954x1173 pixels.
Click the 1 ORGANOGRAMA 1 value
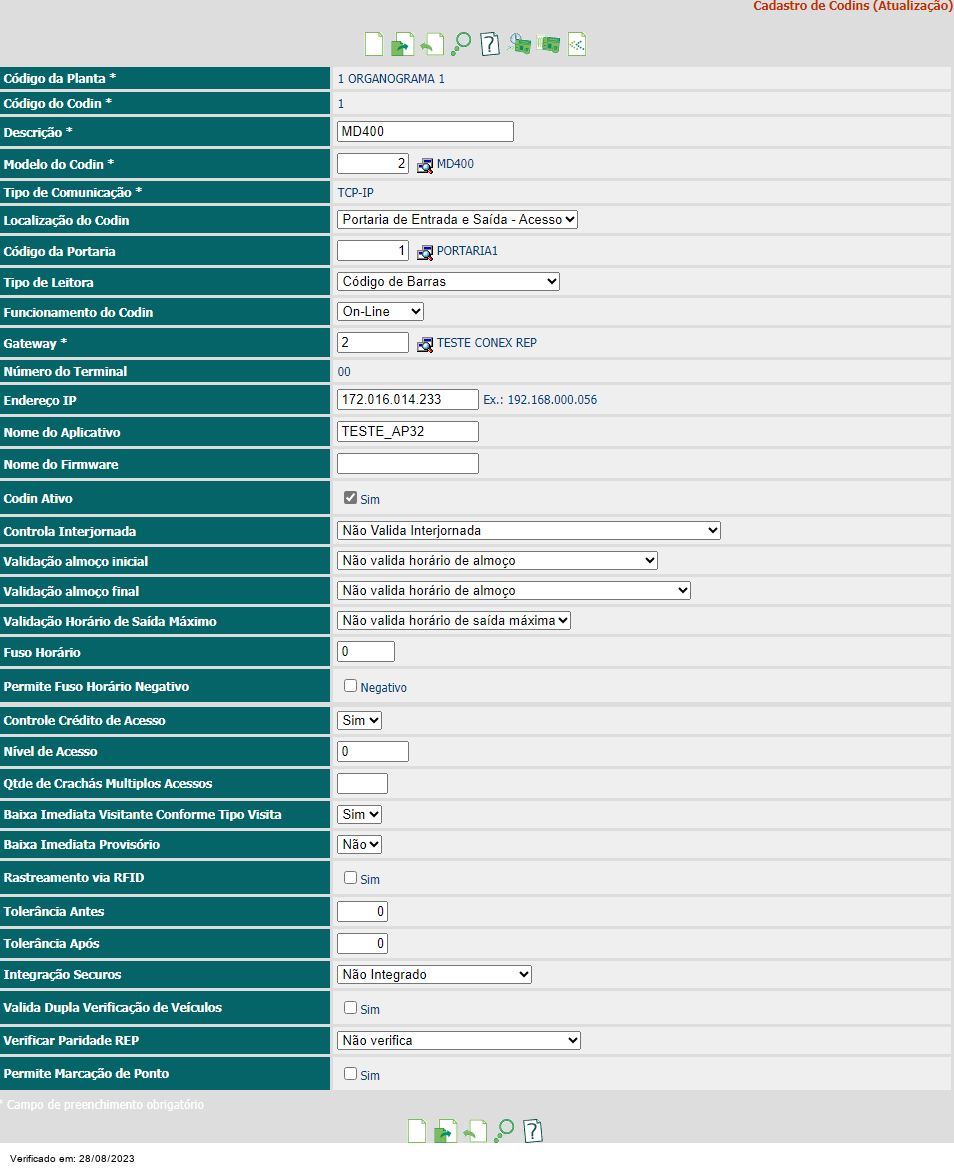(x=391, y=79)
